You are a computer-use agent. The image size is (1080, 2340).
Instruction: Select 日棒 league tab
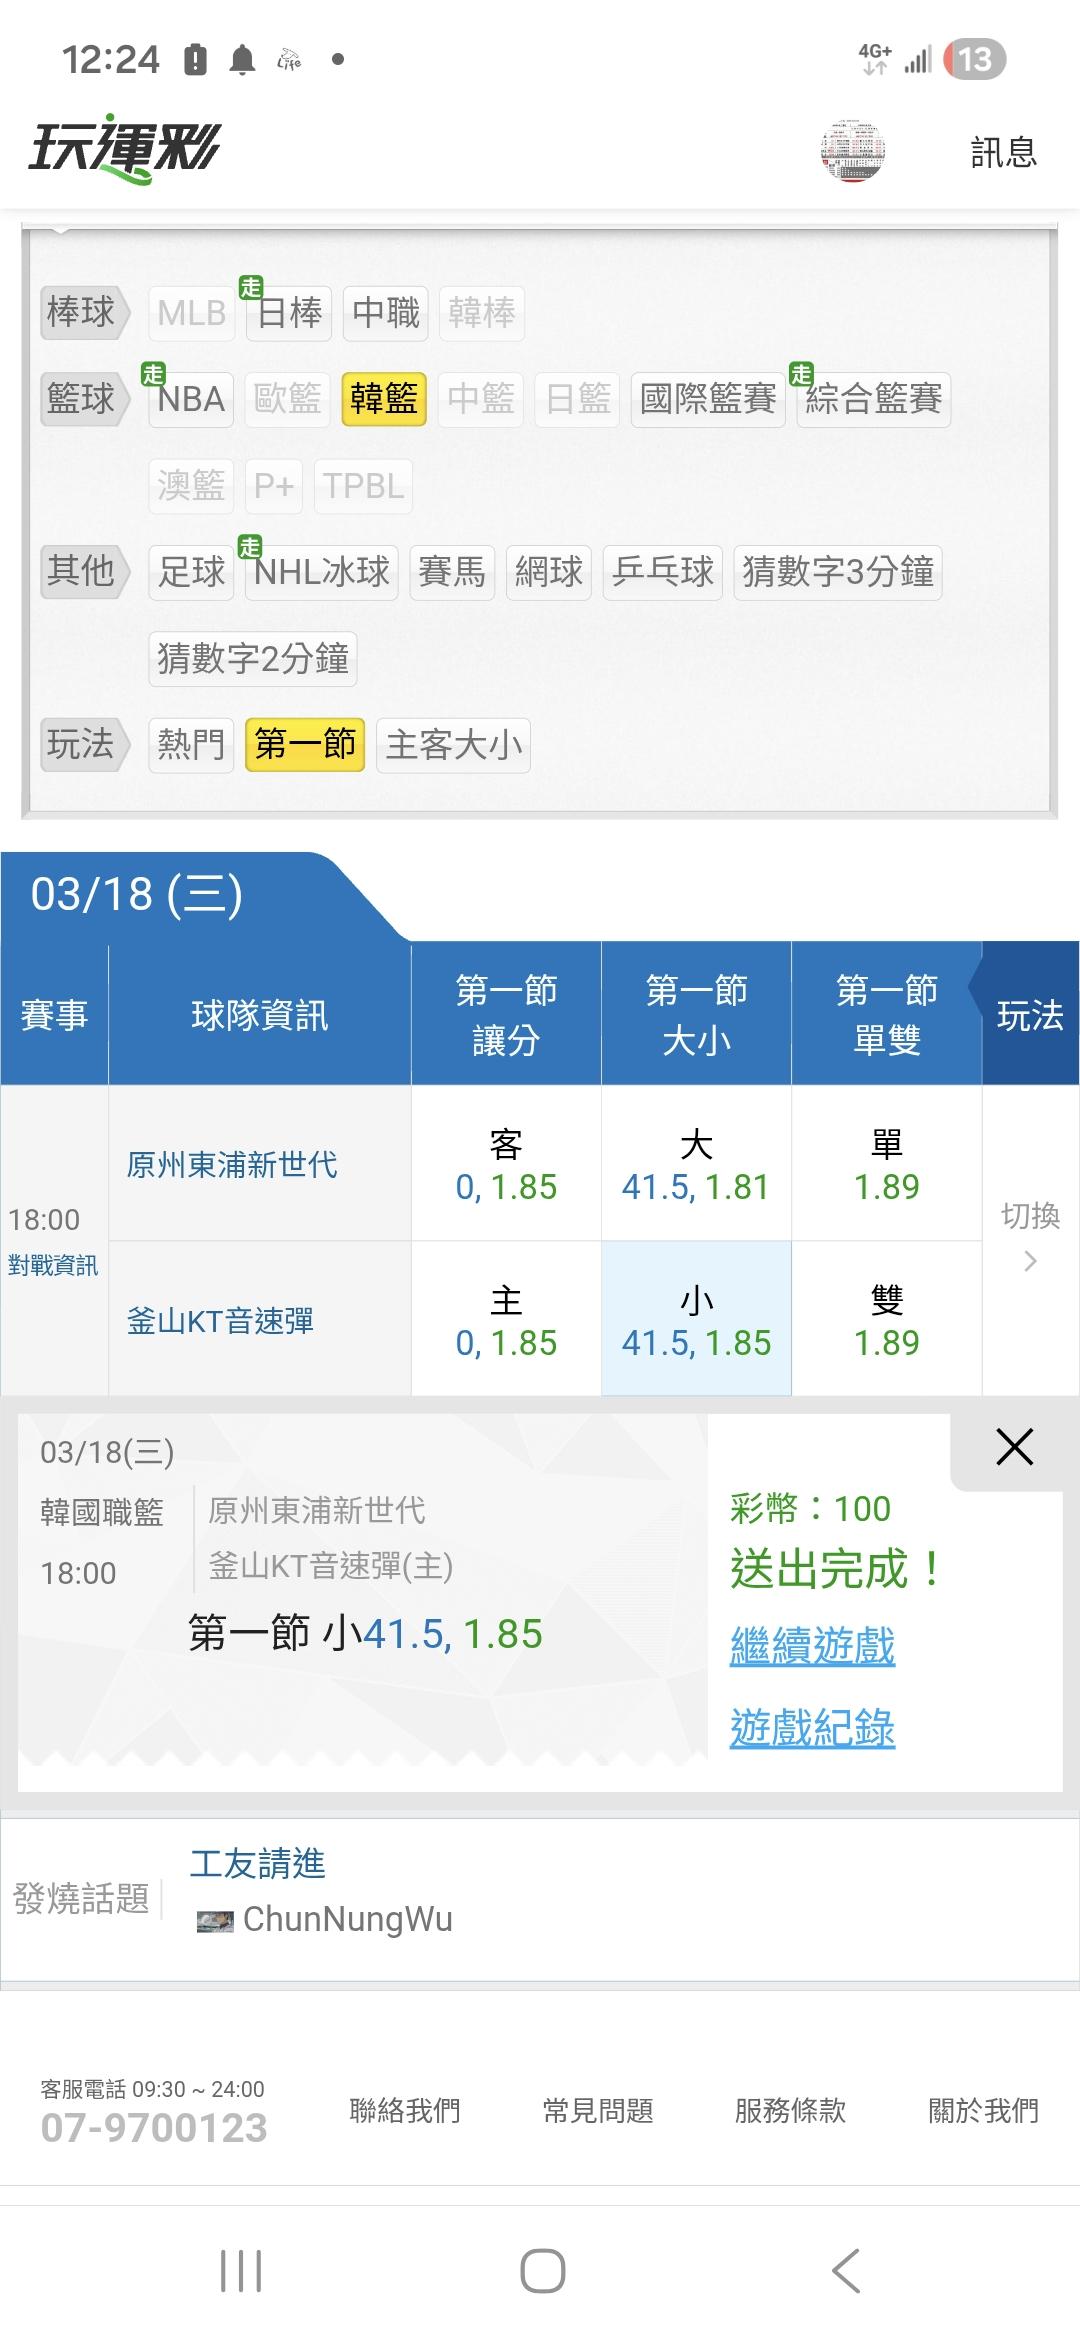[x=289, y=313]
